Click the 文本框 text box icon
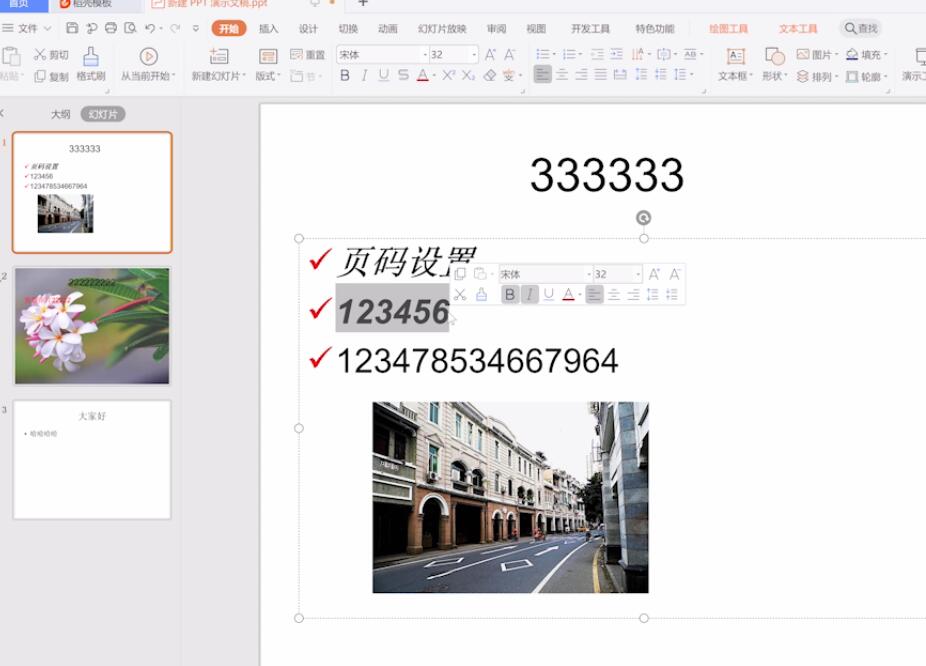 (735, 57)
